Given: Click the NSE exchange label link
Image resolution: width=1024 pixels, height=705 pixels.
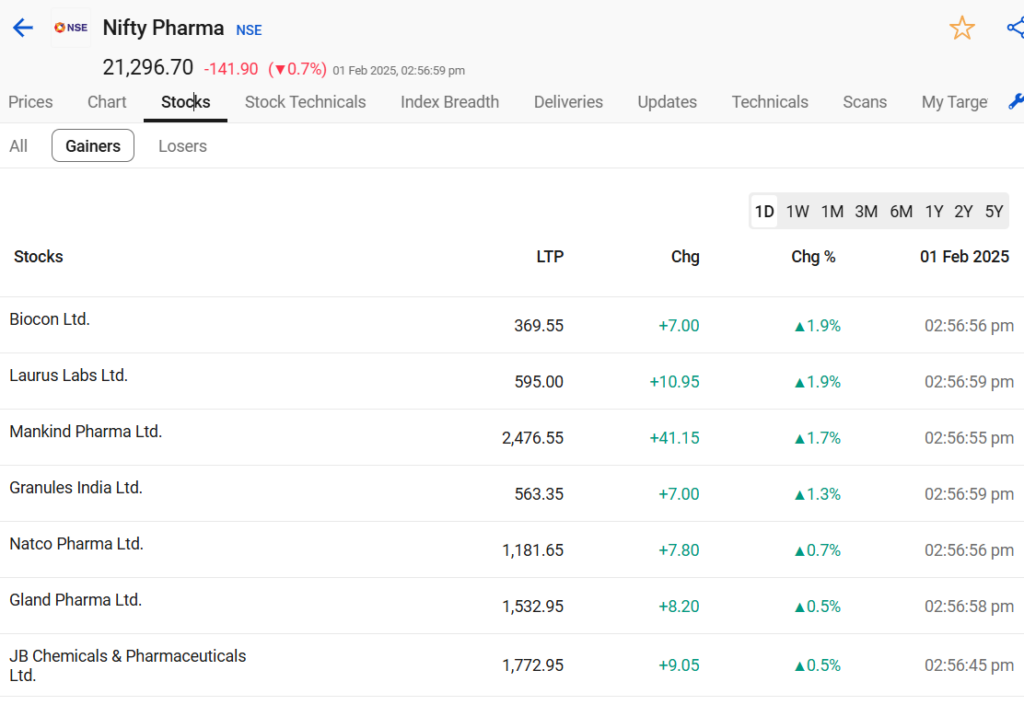Looking at the screenshot, I should pos(249,30).
